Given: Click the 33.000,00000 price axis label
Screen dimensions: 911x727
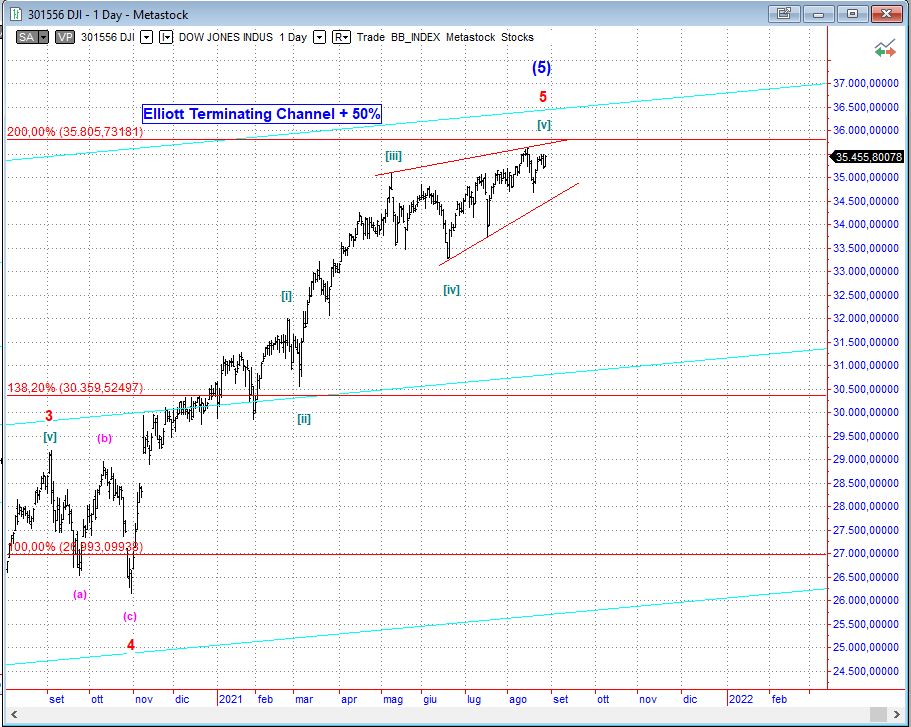Looking at the screenshot, I should tap(866, 271).
